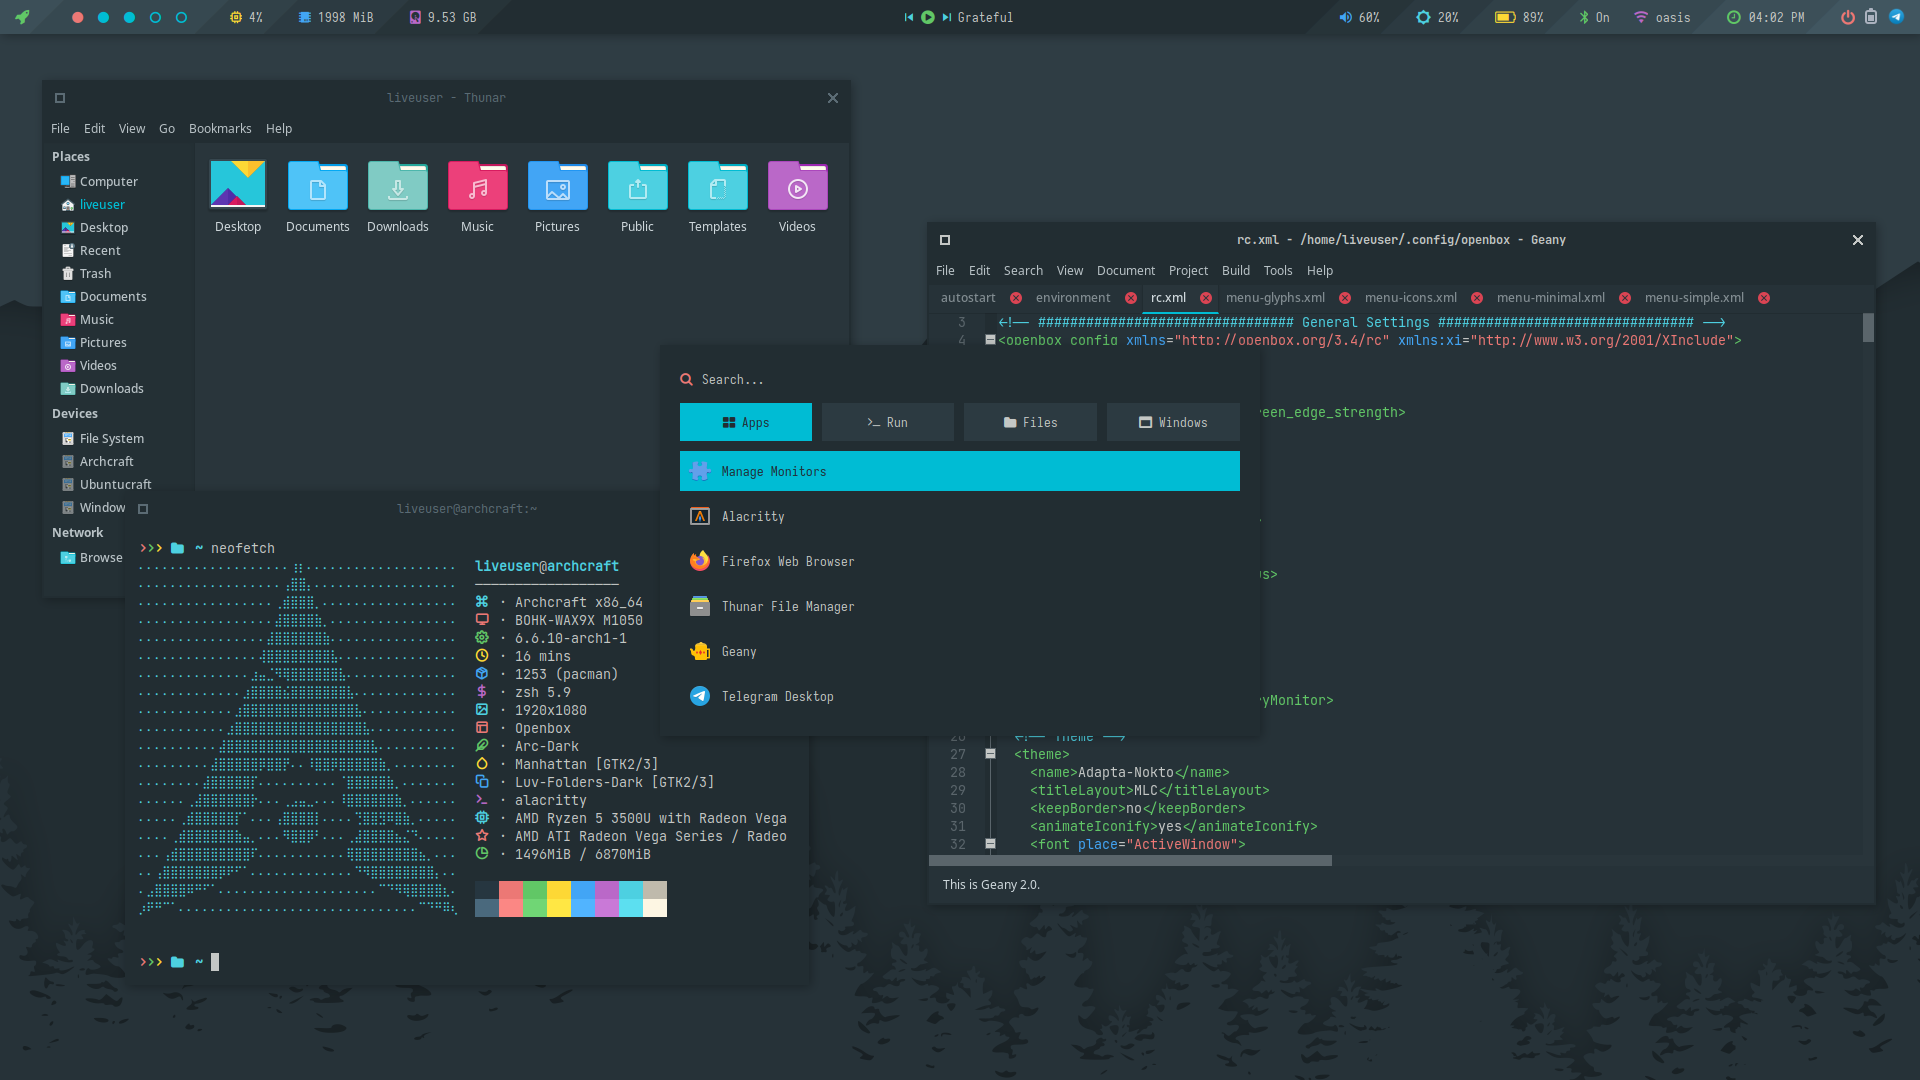Image resolution: width=1920 pixels, height=1080 pixels.
Task: Select the Windows mode button
Action: (x=1173, y=423)
